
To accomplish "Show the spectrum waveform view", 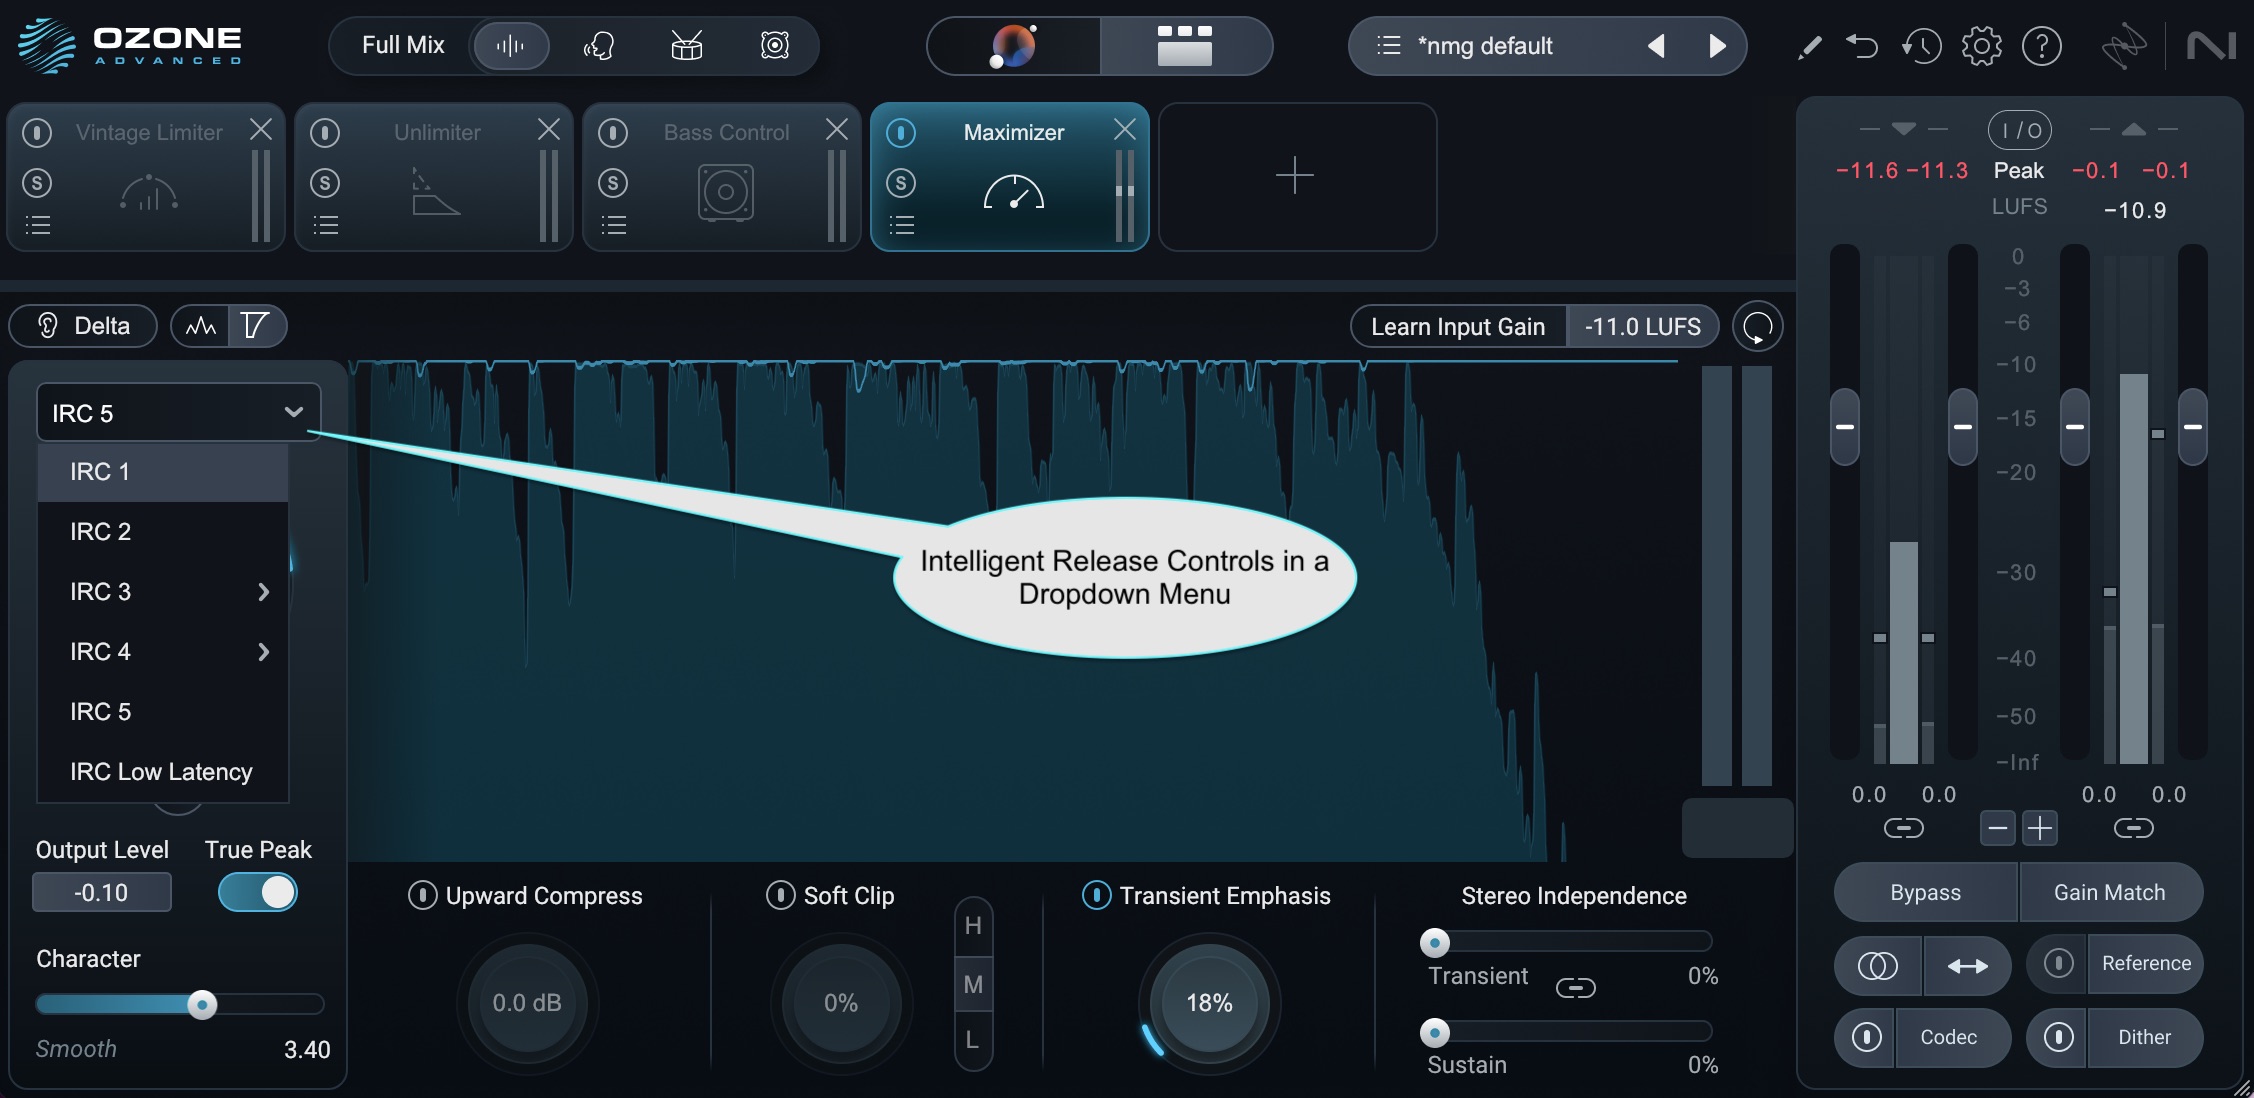I will [x=201, y=326].
